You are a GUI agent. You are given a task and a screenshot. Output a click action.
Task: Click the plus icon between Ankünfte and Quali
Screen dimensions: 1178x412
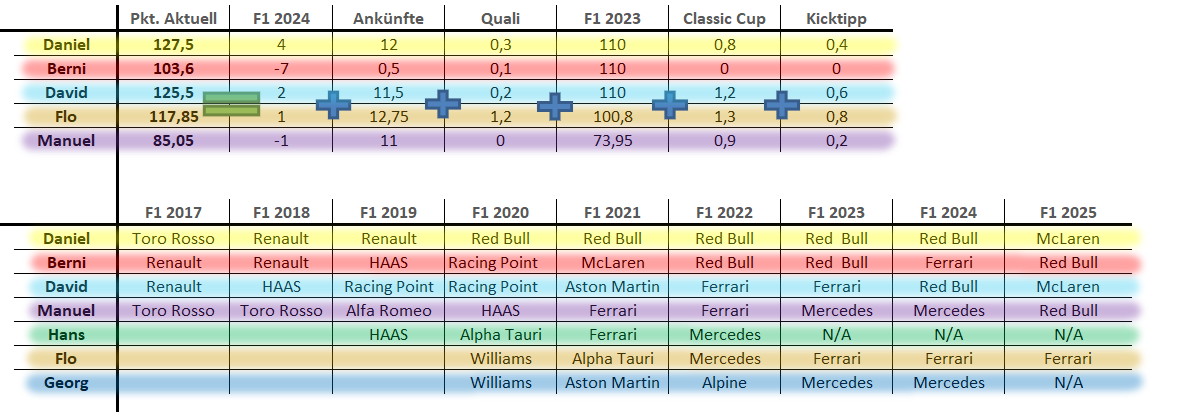point(442,103)
